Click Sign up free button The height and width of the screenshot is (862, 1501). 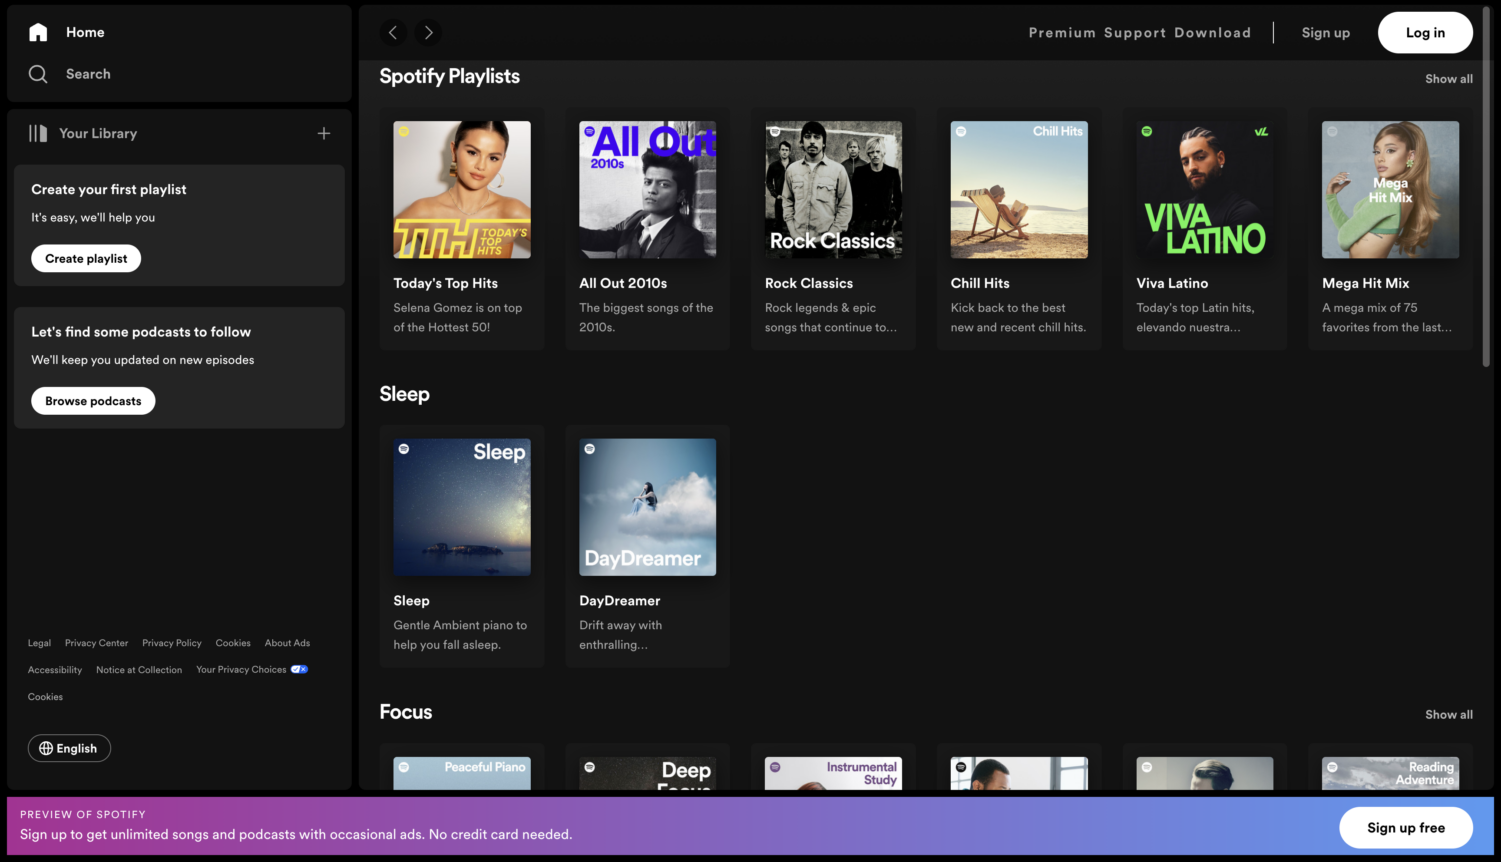(x=1406, y=827)
